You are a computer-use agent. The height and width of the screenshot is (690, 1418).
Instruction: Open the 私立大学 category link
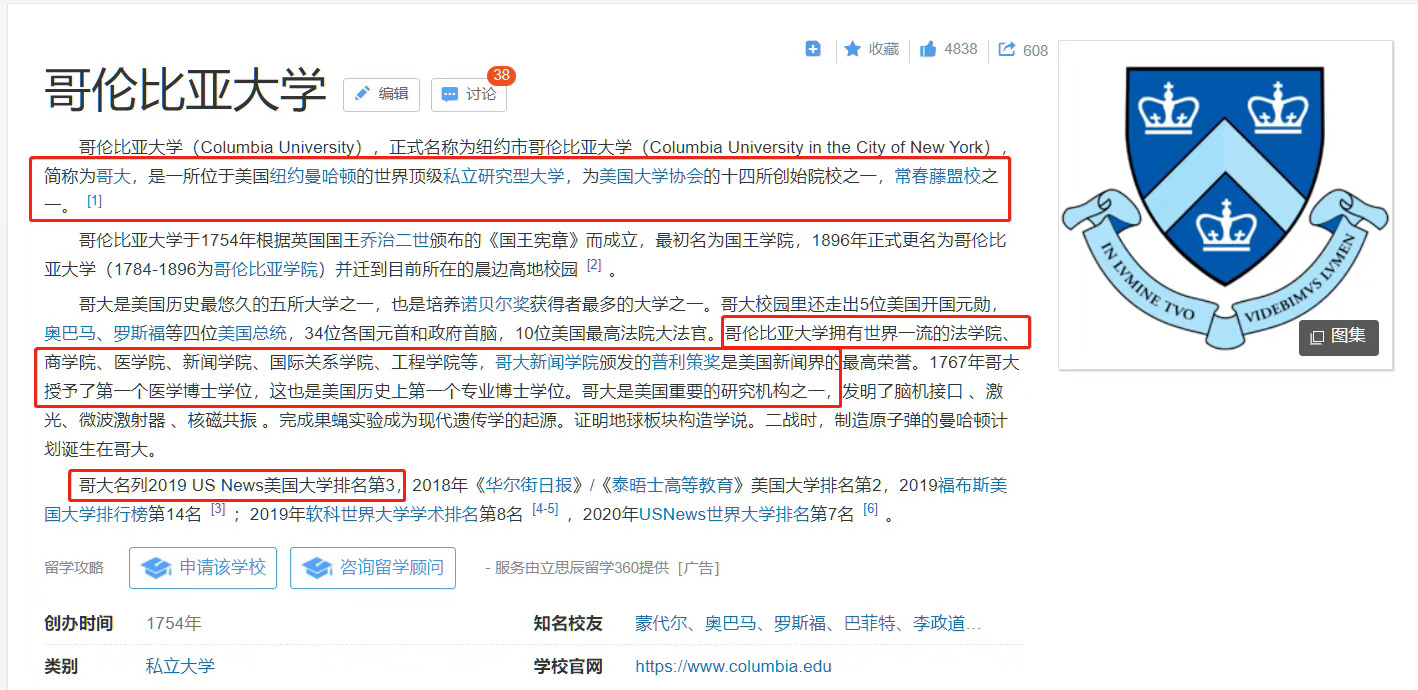180,666
